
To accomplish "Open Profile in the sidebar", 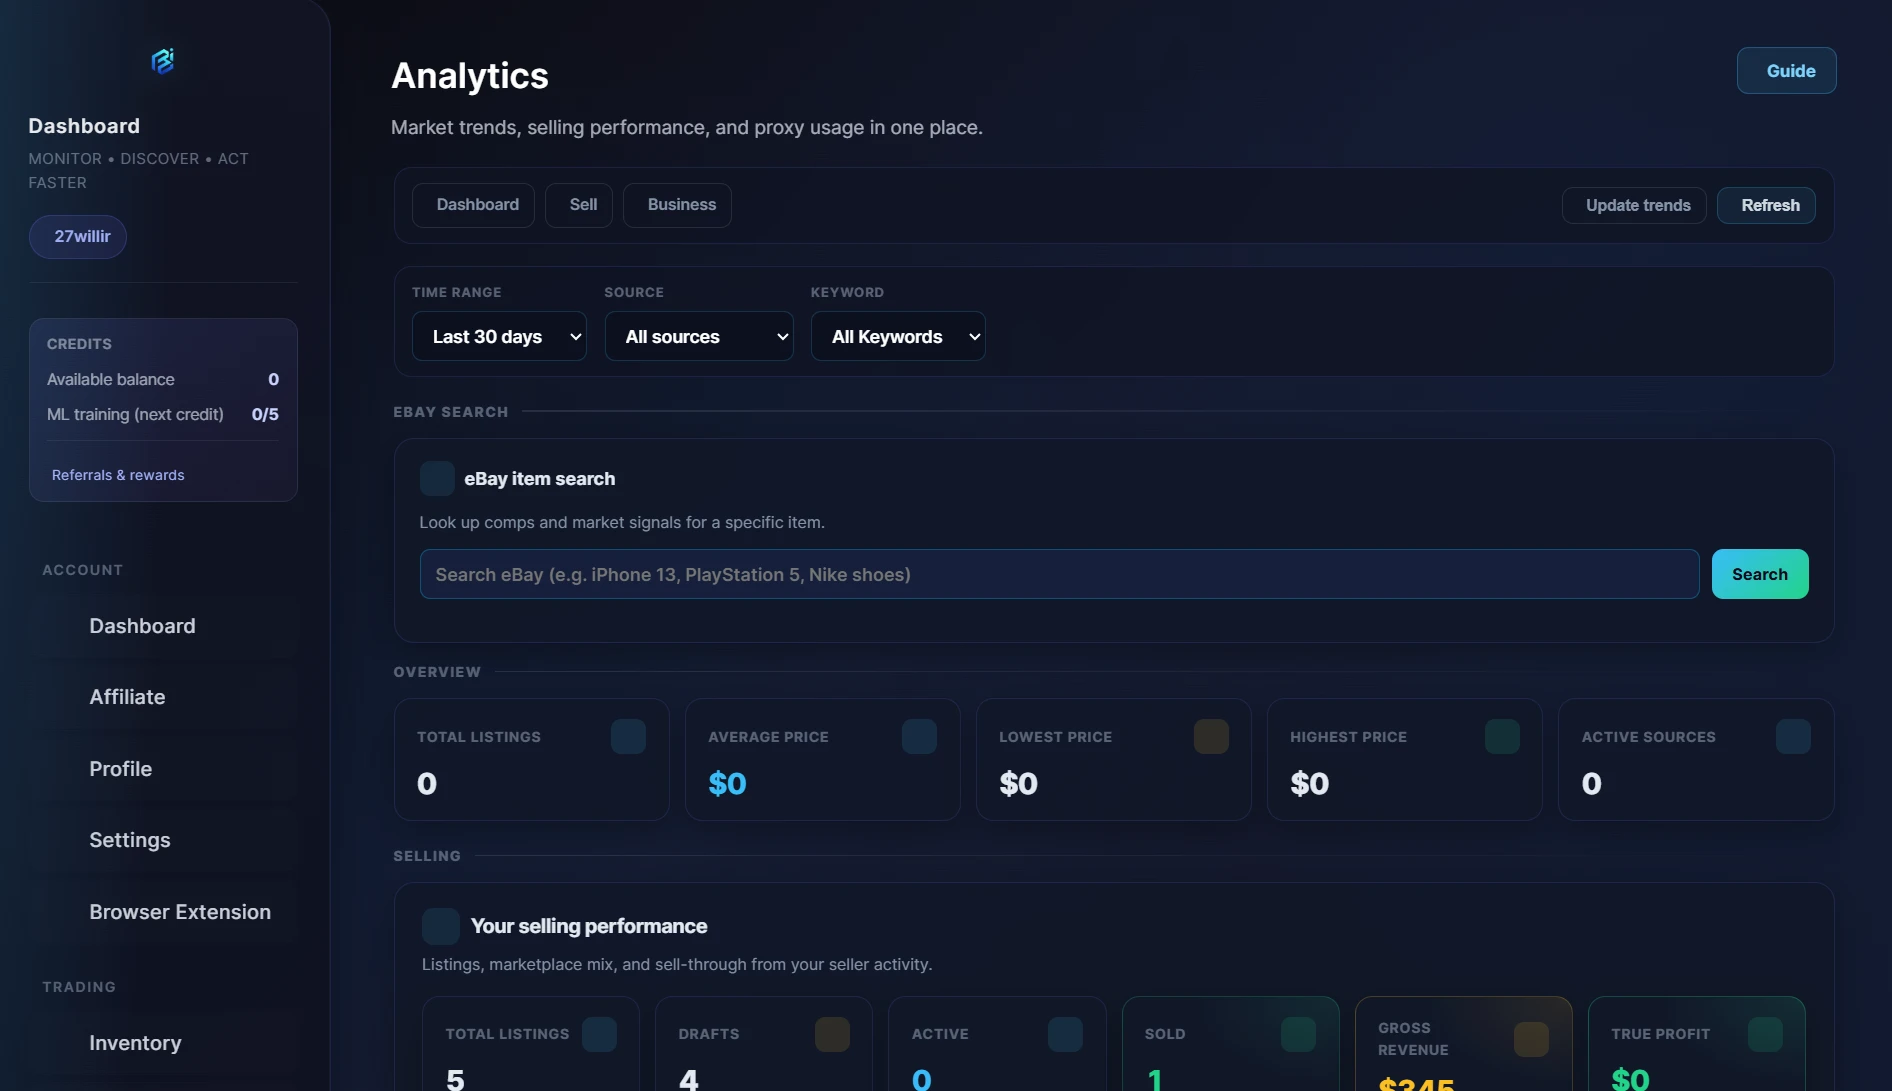I will click(x=164, y=769).
